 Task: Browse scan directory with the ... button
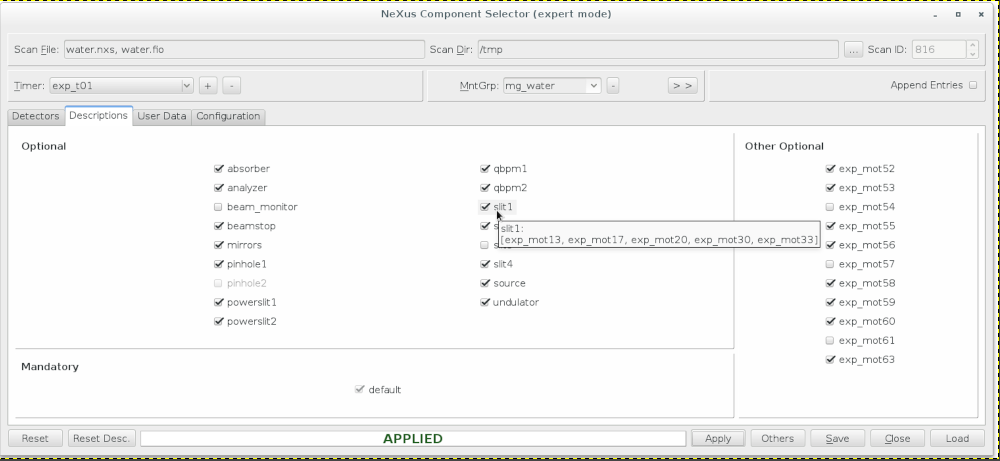[853, 50]
